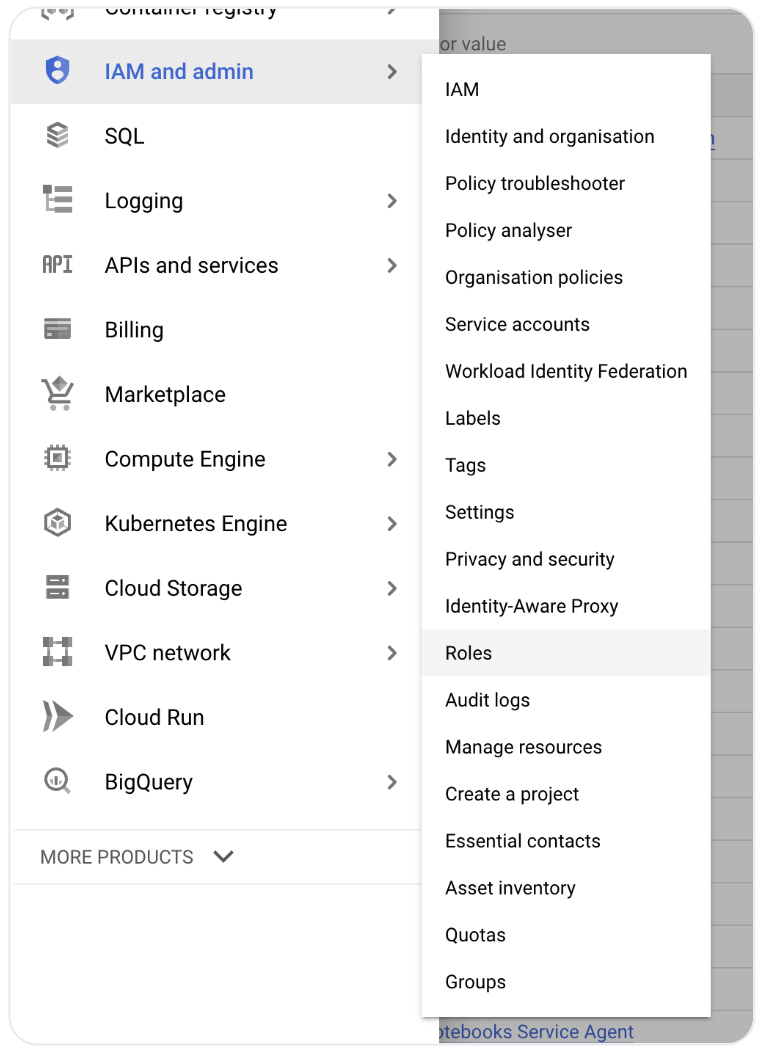Click the Cloud Storage icon
Screen dimensions: 764x1054
click(57, 587)
